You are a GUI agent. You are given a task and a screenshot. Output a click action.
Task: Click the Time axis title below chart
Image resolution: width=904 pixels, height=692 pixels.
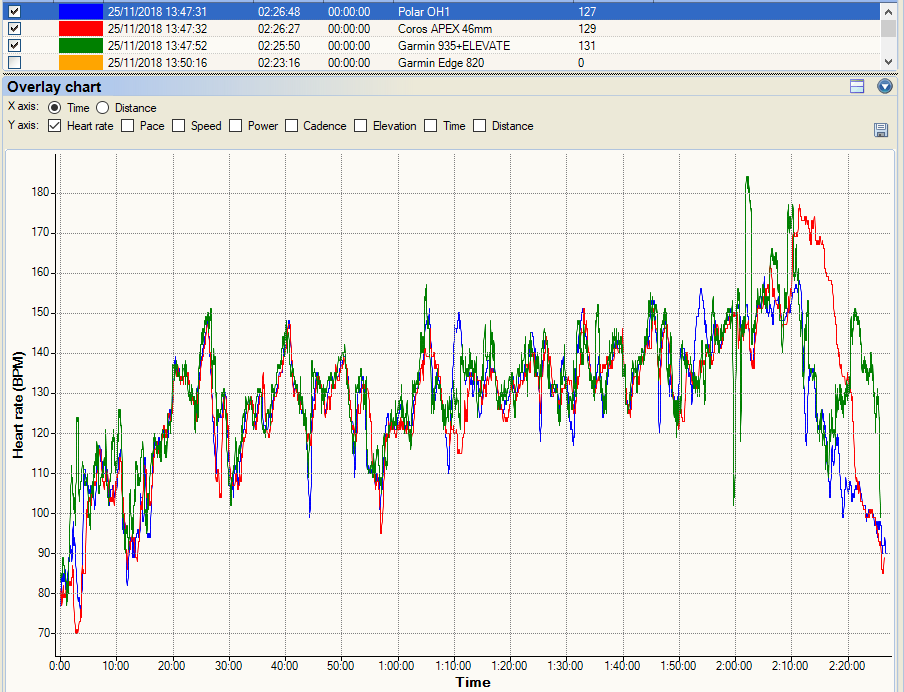point(473,682)
